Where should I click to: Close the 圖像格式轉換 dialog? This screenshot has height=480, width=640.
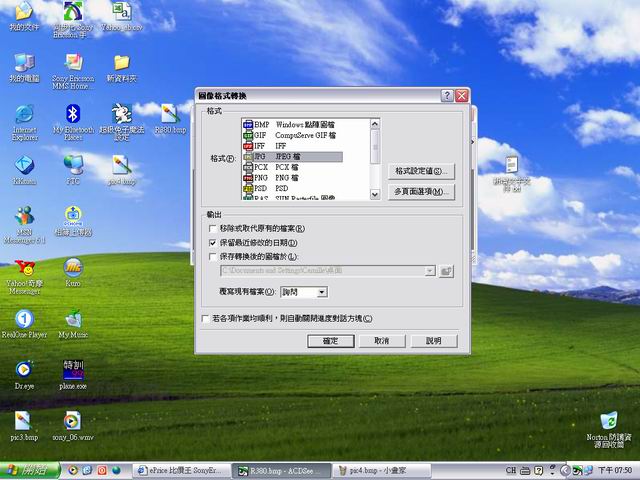[x=462, y=96]
